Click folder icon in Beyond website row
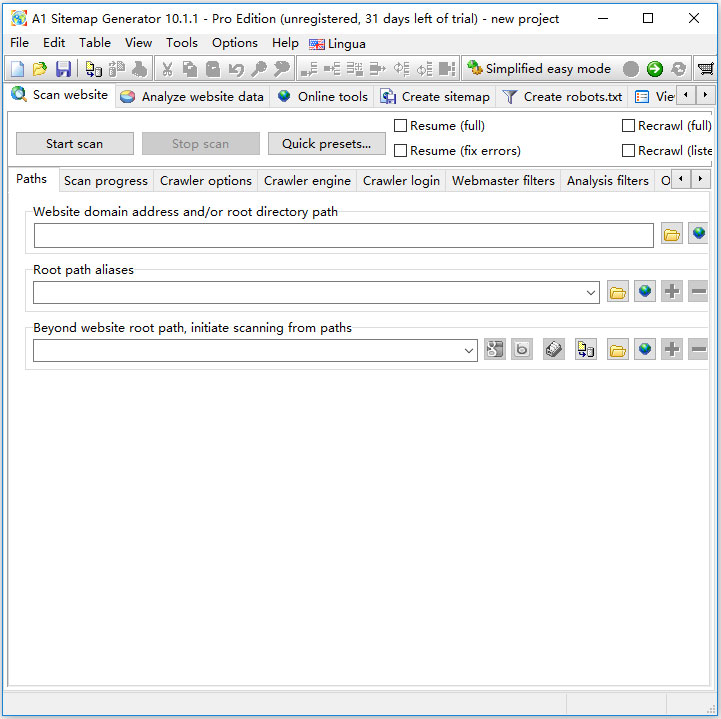The width and height of the screenshot is (721, 719). point(618,349)
